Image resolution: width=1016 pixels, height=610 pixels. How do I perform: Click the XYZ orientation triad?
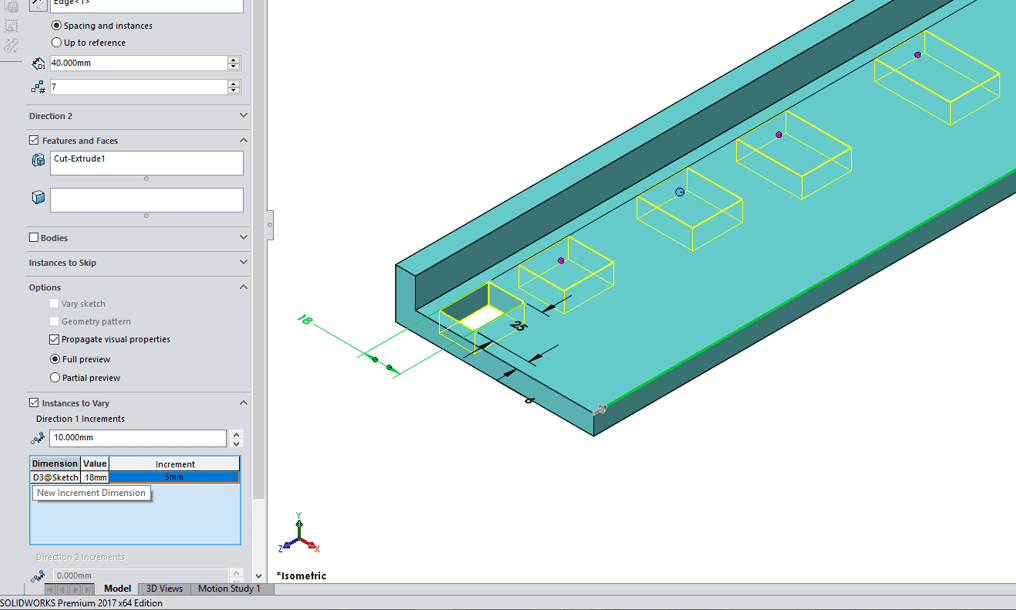coord(299,537)
